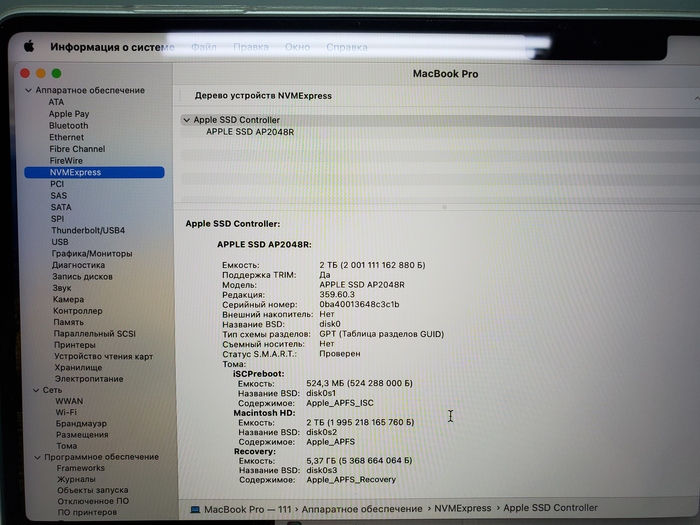
Task: Collapse the Сеть section
Action: (36, 390)
